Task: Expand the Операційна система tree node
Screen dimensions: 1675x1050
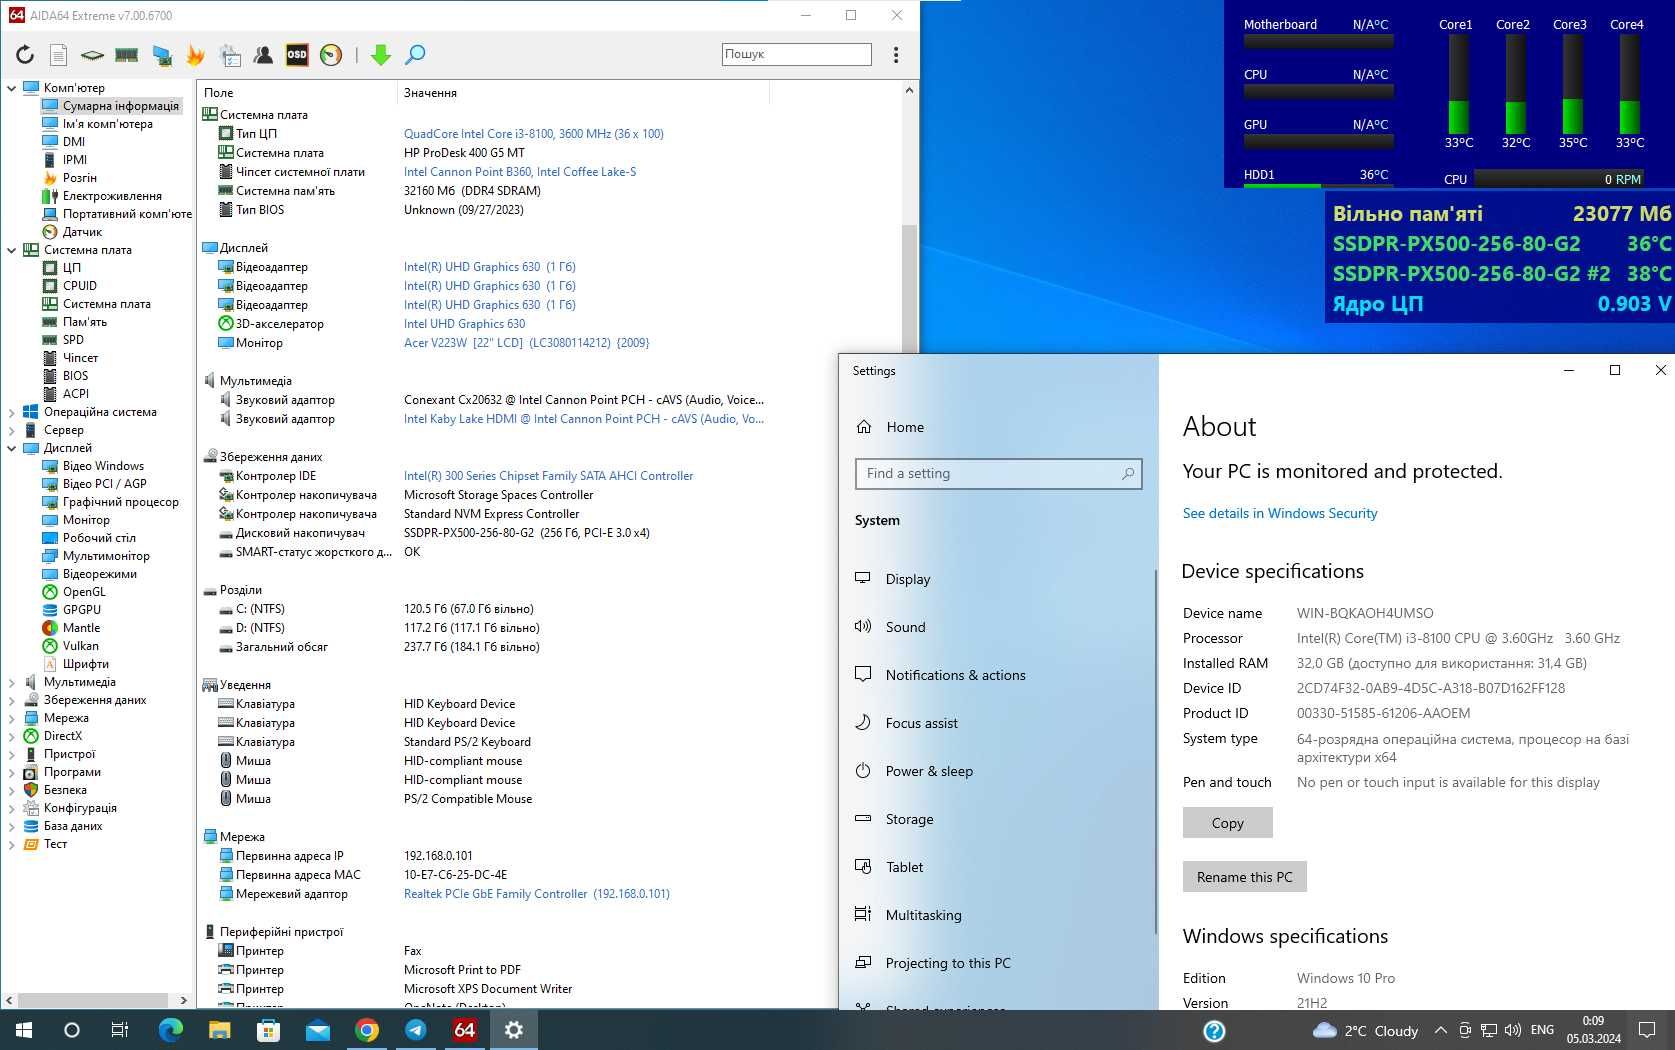Action: (x=11, y=412)
